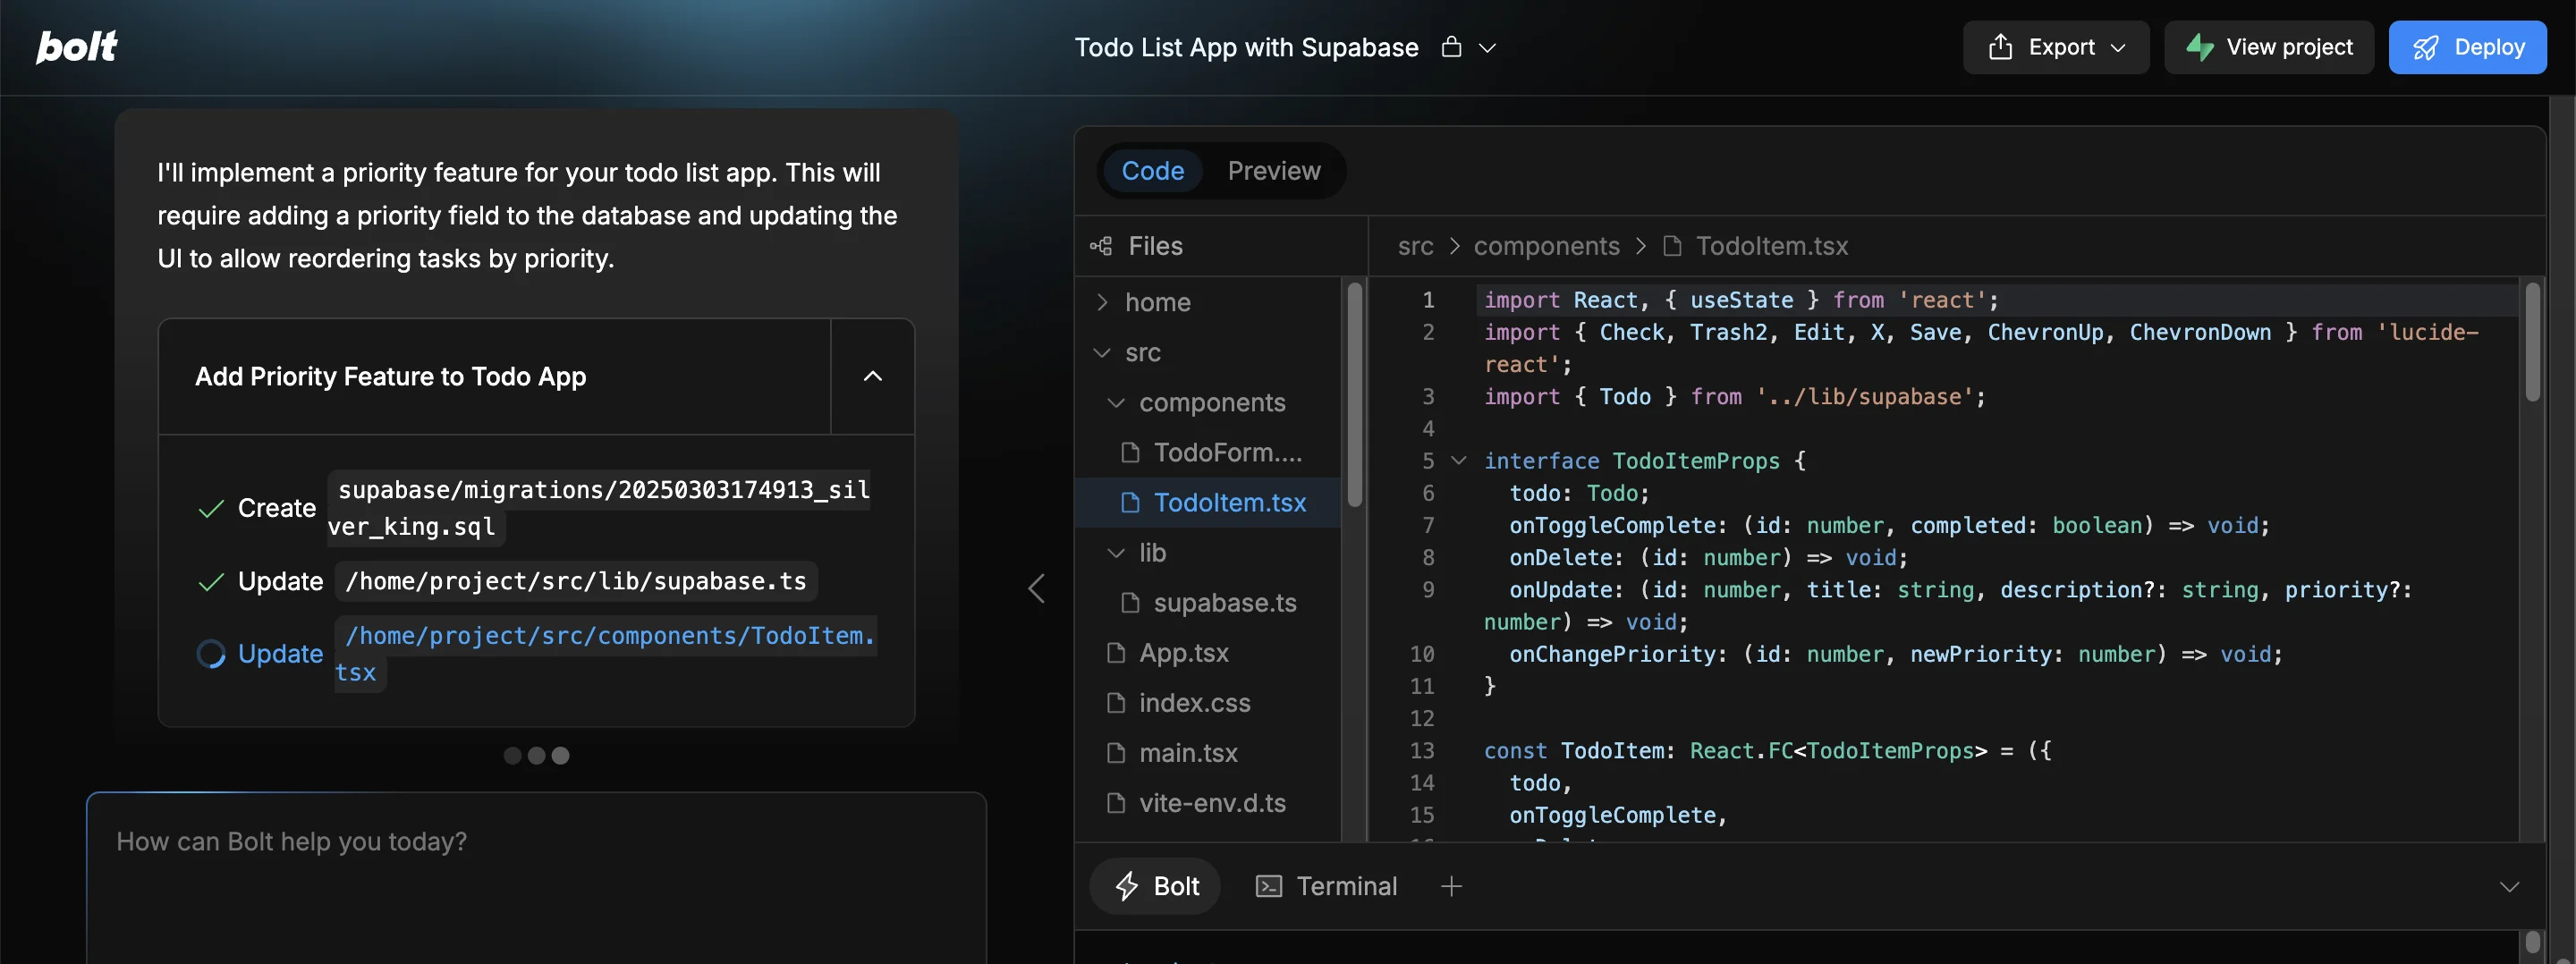2576x964 pixels.
Task: Click the View project button
Action: pyautogui.click(x=2268, y=47)
